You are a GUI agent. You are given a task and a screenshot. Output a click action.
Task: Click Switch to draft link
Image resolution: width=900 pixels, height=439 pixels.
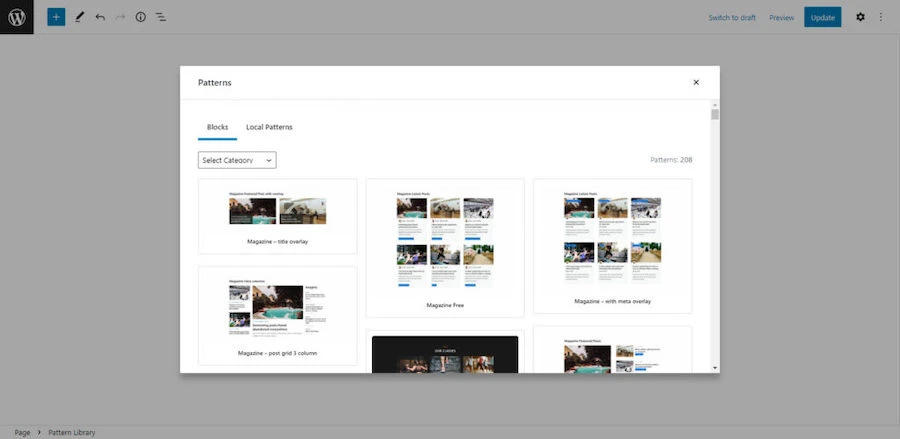pyautogui.click(x=732, y=17)
